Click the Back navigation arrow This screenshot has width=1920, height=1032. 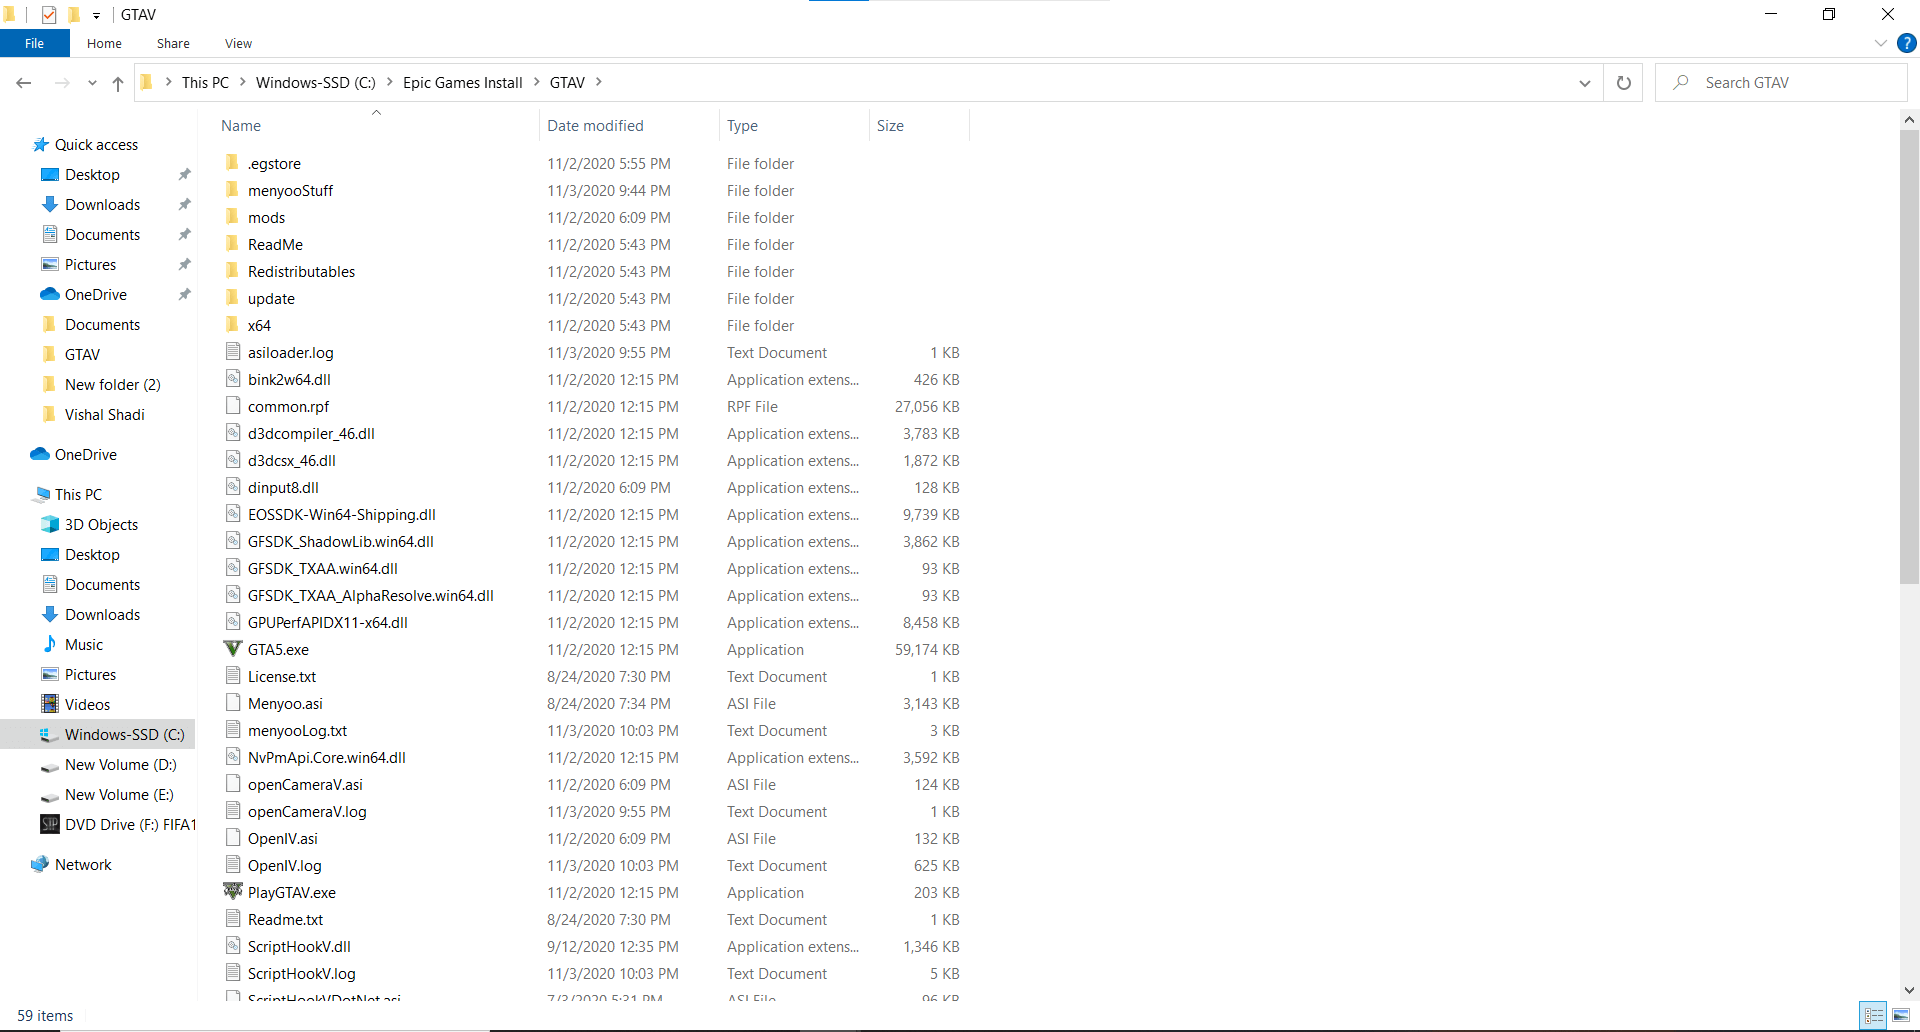pyautogui.click(x=24, y=83)
